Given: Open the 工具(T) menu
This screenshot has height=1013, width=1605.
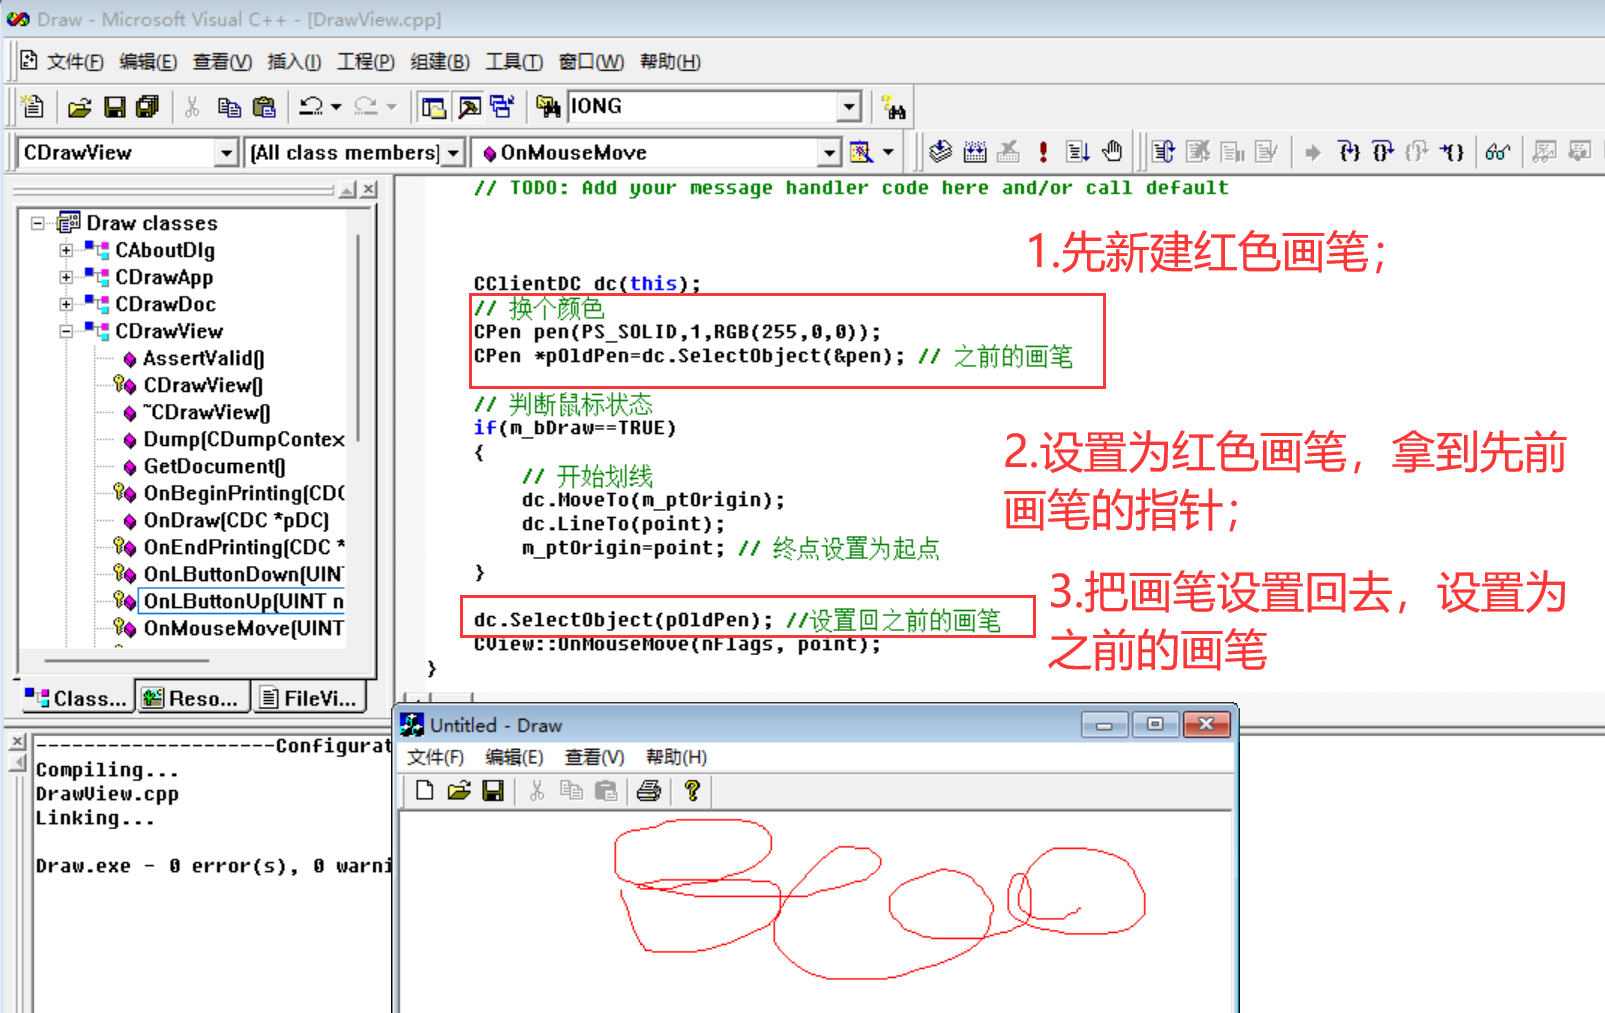Looking at the screenshot, I should click(x=514, y=62).
